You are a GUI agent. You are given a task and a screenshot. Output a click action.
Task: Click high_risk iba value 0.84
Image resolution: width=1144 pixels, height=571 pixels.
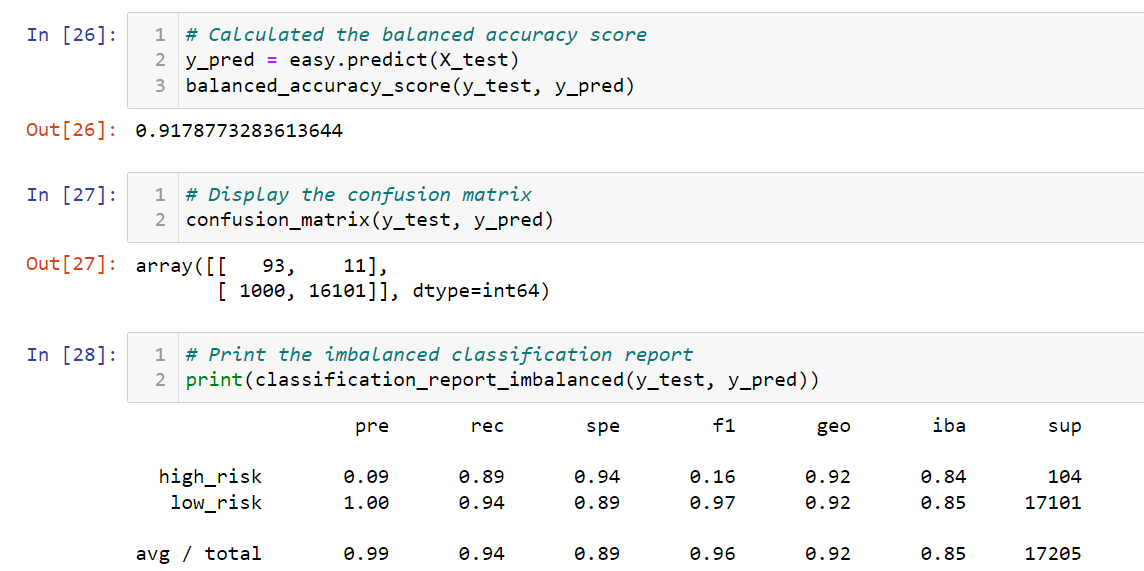point(943,477)
